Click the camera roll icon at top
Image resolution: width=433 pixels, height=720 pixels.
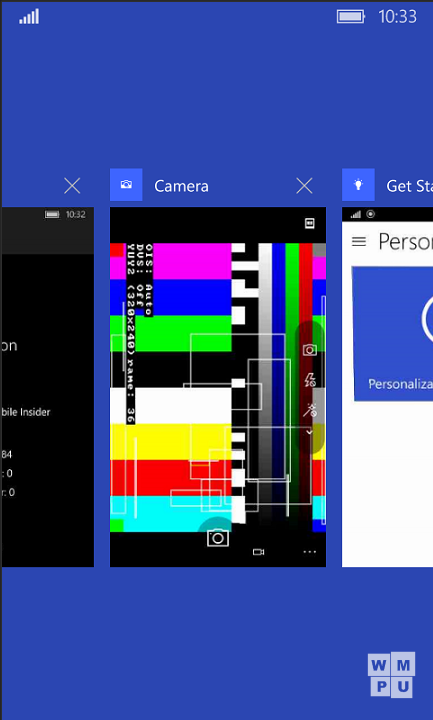coord(310,223)
